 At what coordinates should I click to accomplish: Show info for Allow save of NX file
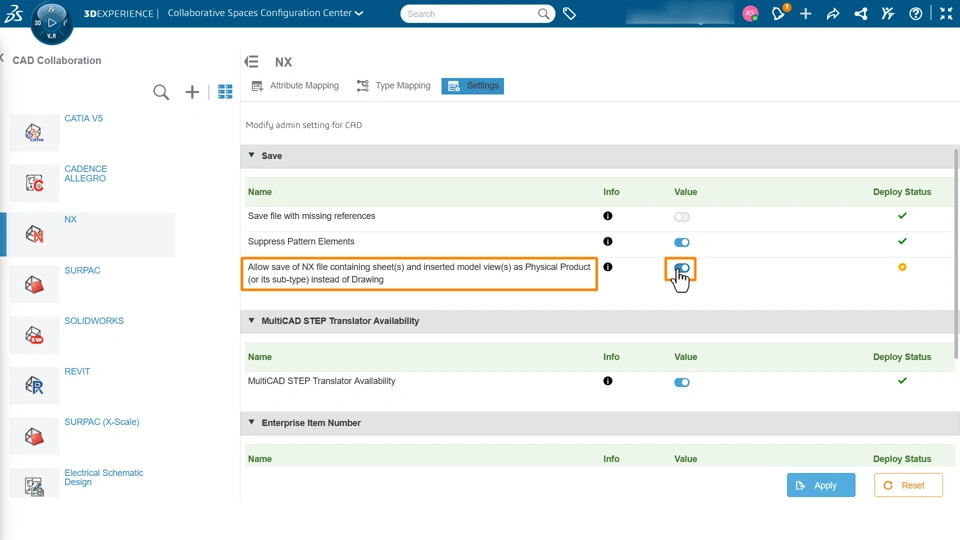(607, 267)
